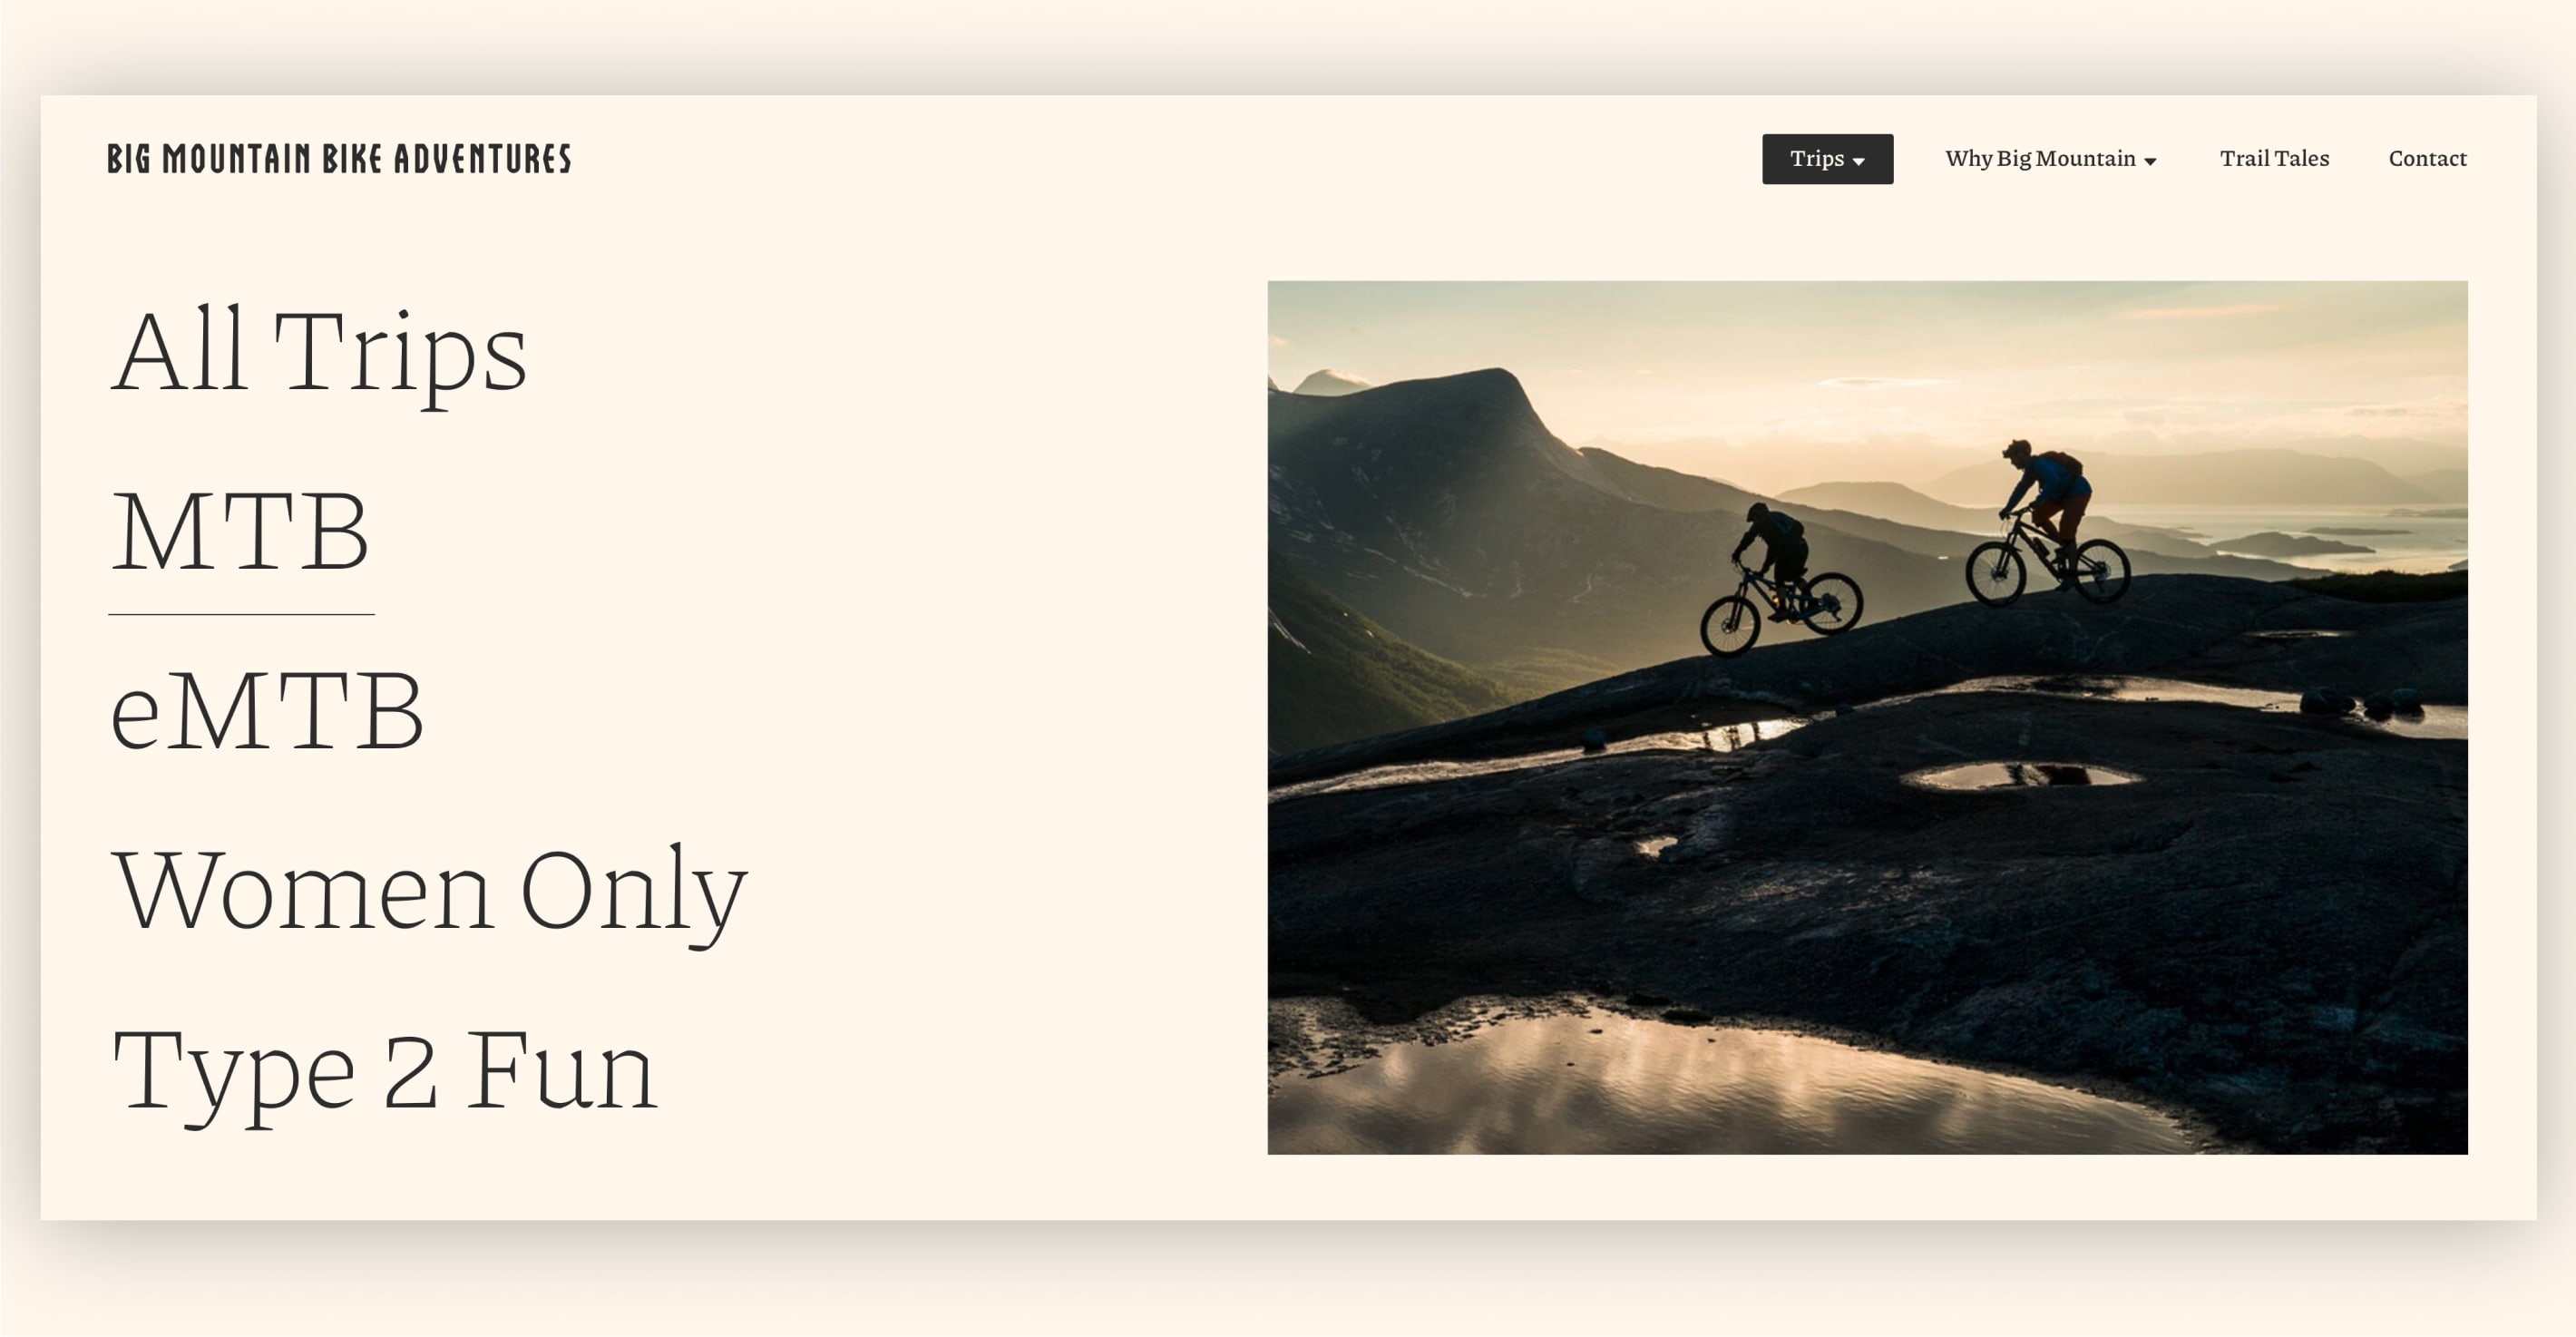
Task: Click the underline rule beneath MTB
Action: (x=241, y=614)
